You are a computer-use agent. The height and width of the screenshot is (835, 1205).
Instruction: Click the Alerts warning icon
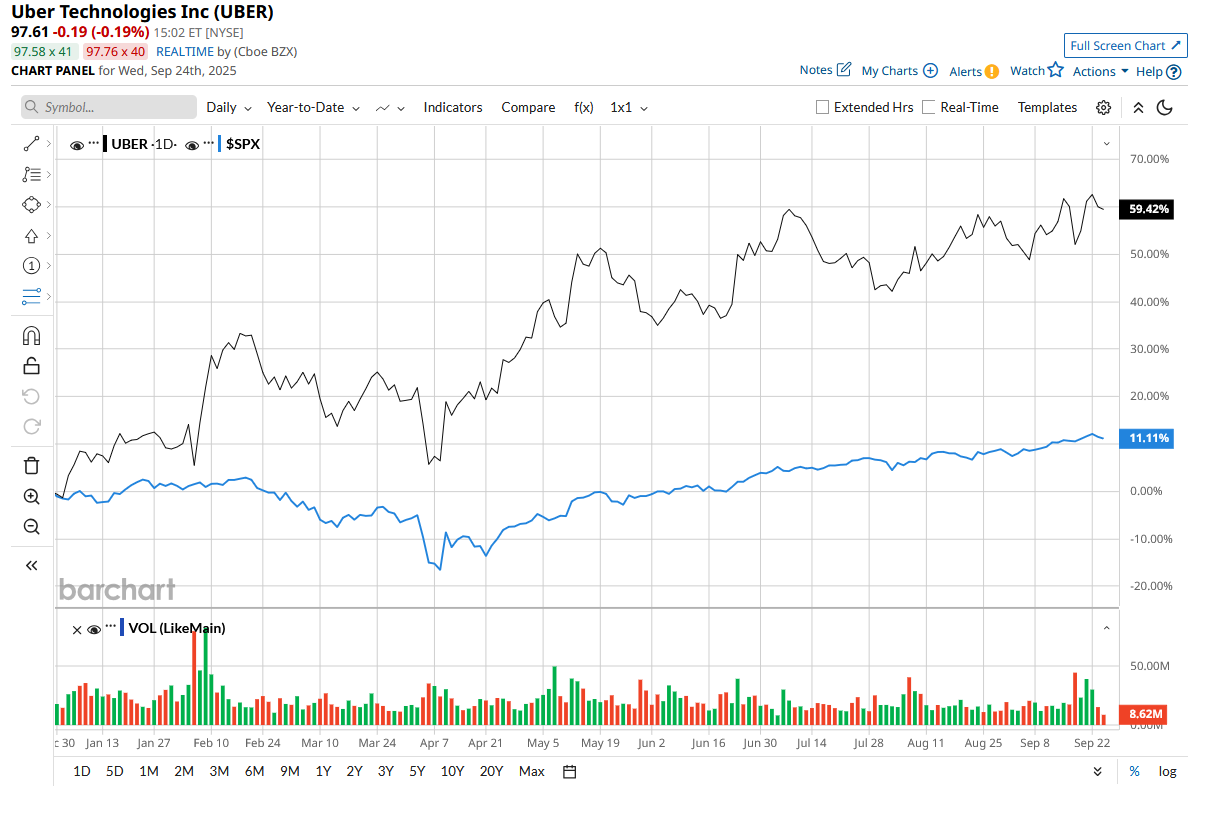[x=991, y=71]
